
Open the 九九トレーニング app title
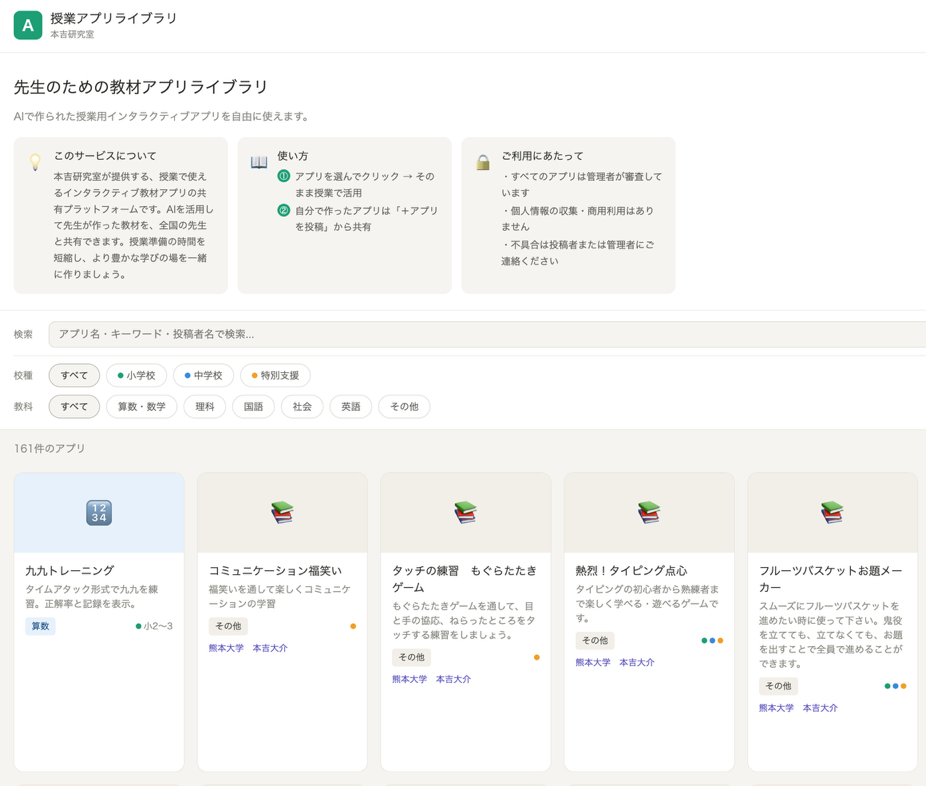click(70, 570)
